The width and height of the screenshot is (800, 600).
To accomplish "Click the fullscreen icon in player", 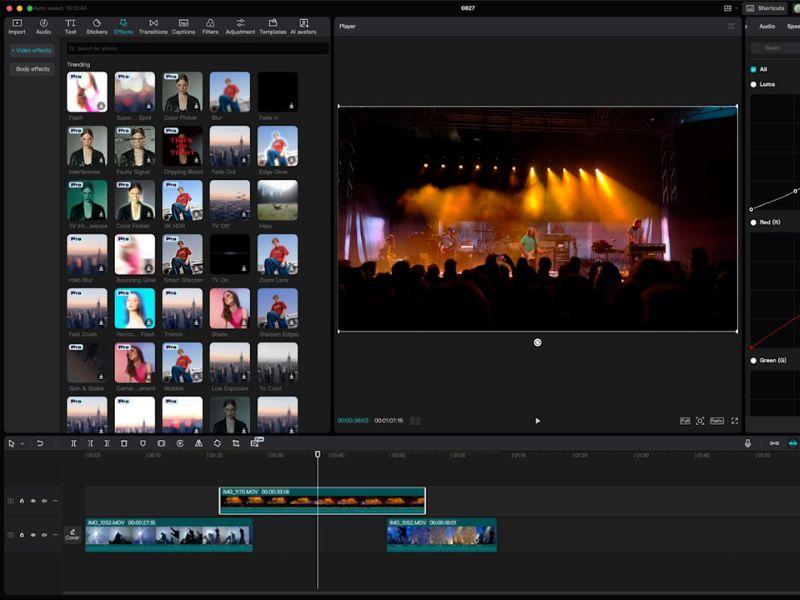I will point(735,421).
